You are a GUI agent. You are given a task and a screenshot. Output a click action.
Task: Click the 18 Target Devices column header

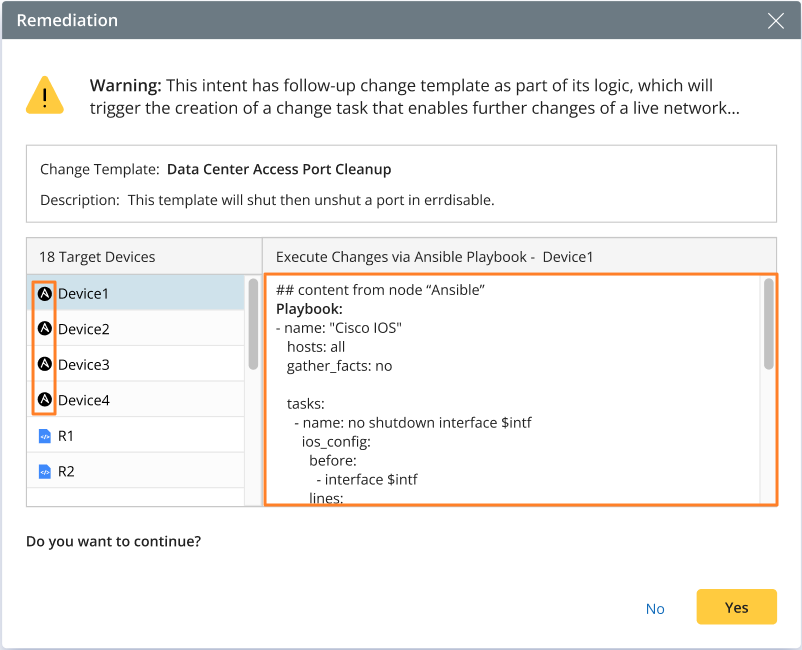coord(97,257)
